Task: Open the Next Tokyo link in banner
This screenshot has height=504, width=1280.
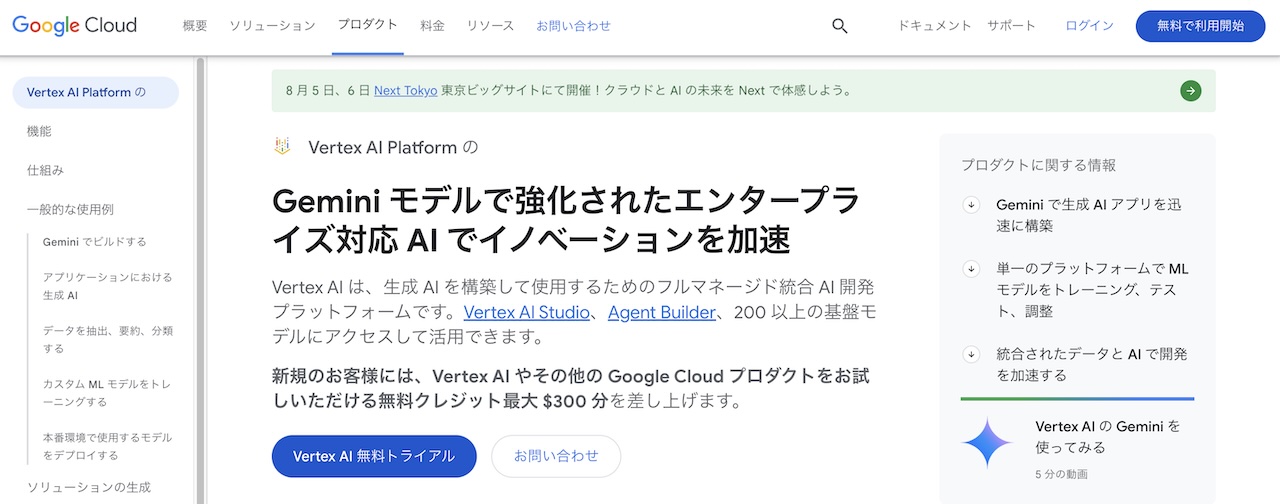Action: click(405, 90)
